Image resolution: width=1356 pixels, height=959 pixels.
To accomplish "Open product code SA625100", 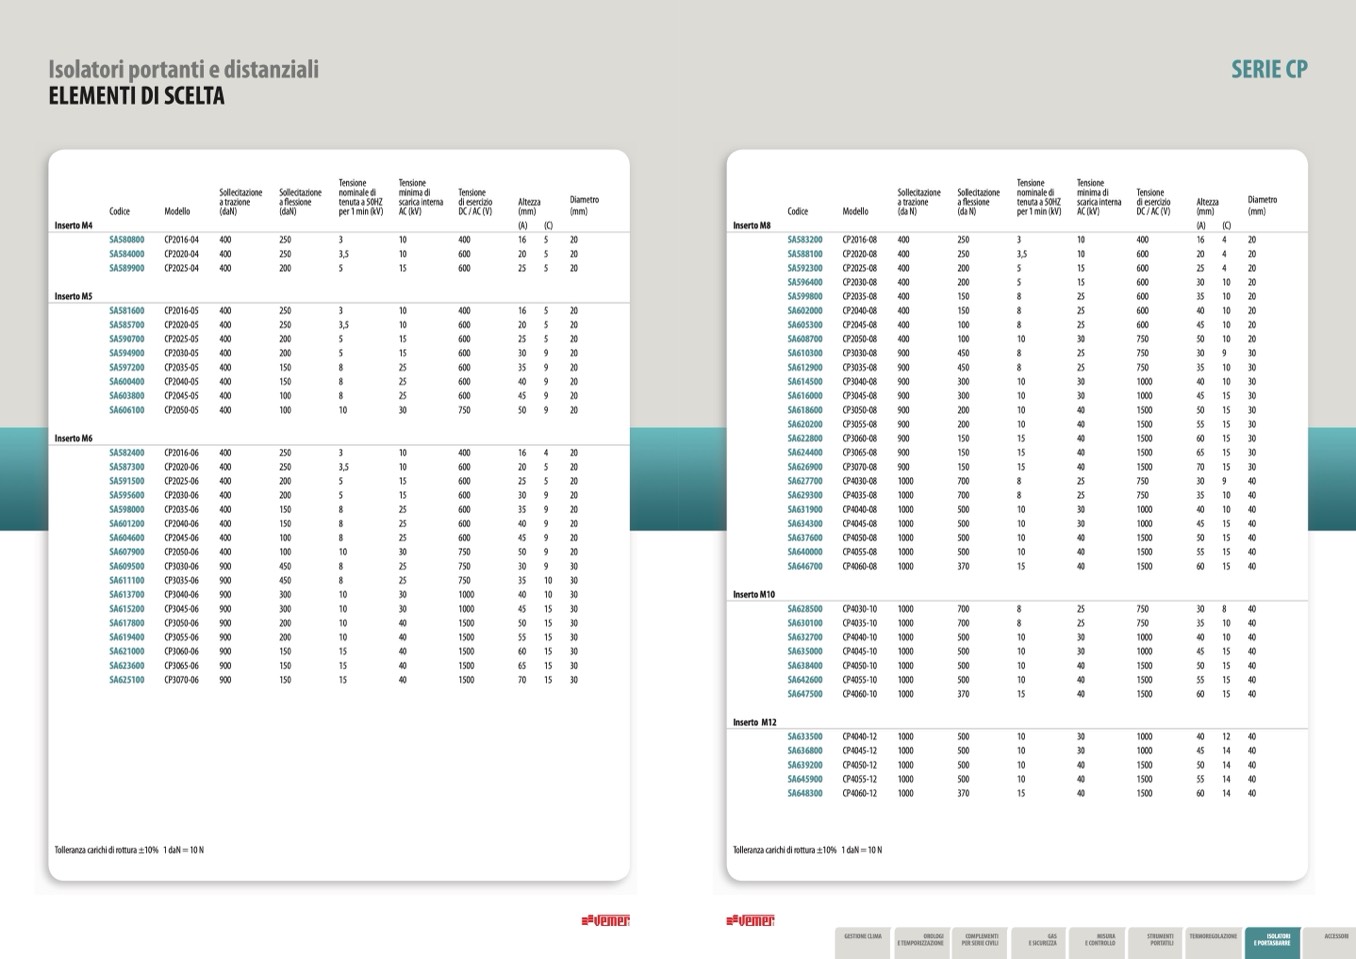I will [x=127, y=680].
